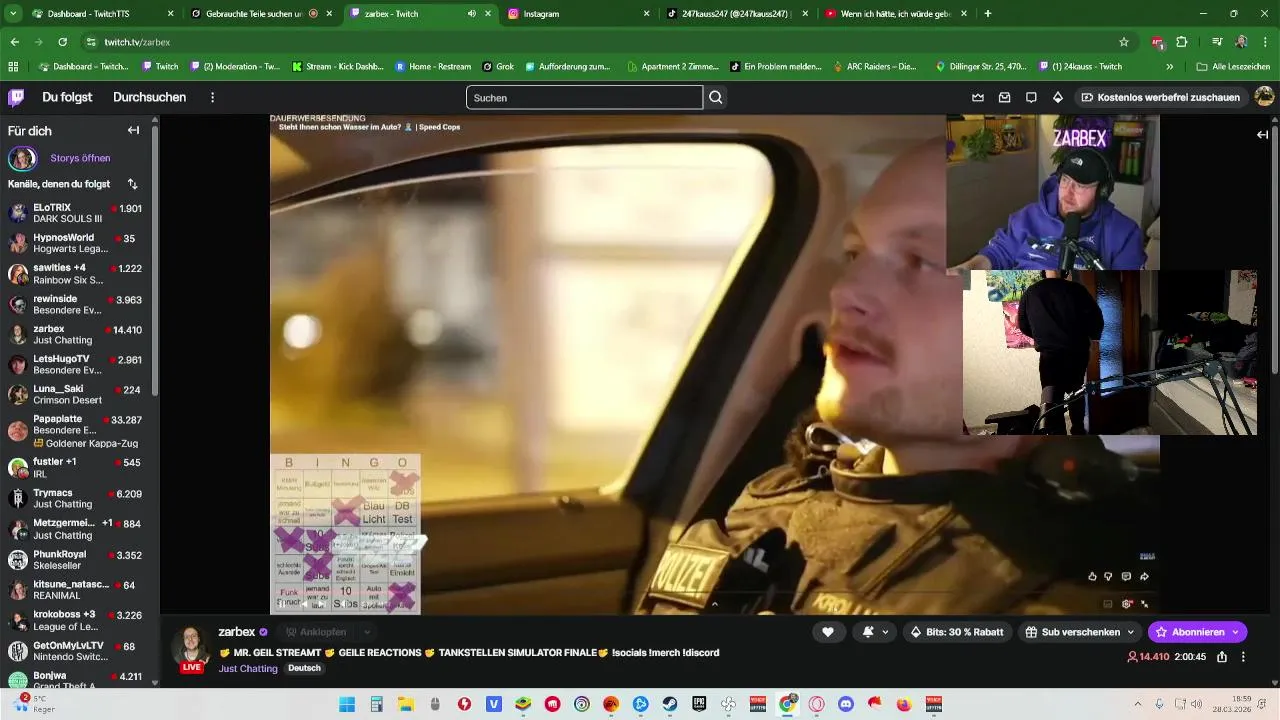Expand the Abonnieren dropdown arrow
This screenshot has width=1280, height=720.
(1235, 632)
